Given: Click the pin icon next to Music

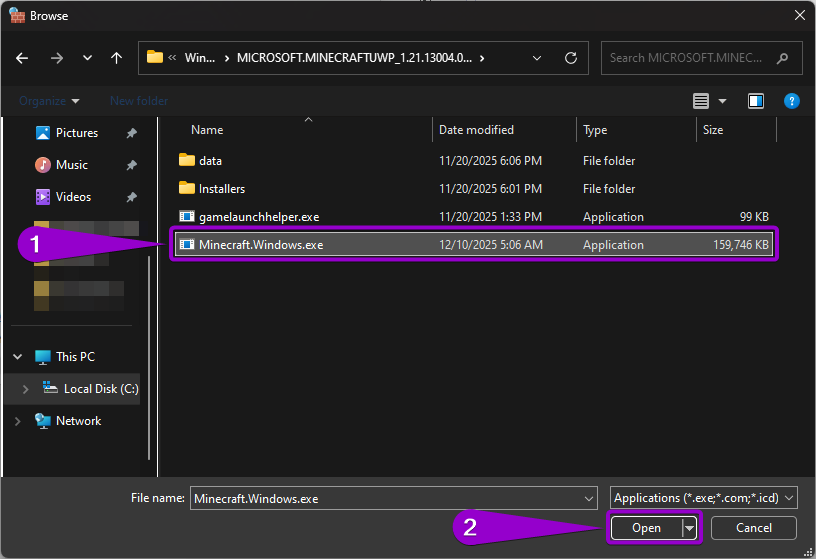Looking at the screenshot, I should pos(131,165).
